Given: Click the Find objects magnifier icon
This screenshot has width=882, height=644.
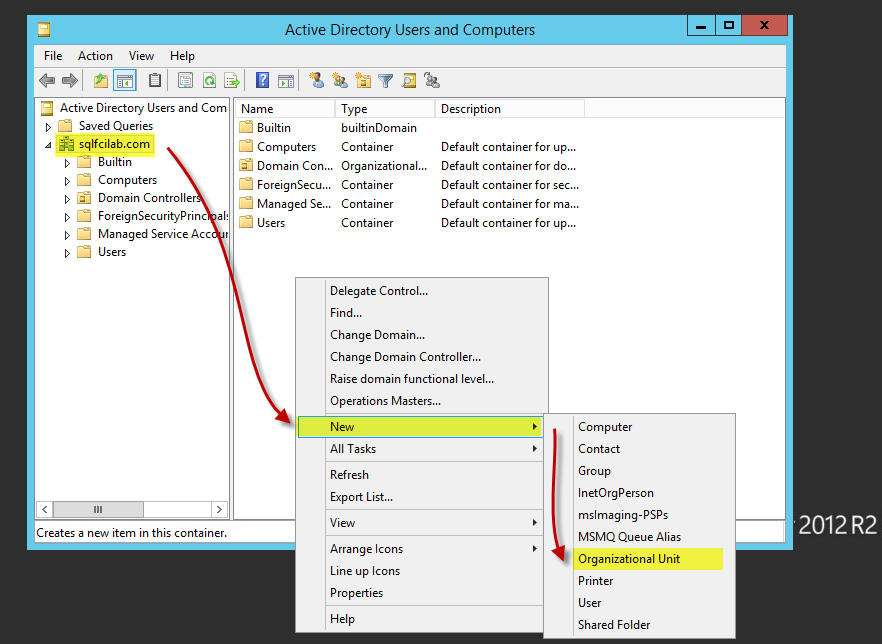Looking at the screenshot, I should pos(409,80).
